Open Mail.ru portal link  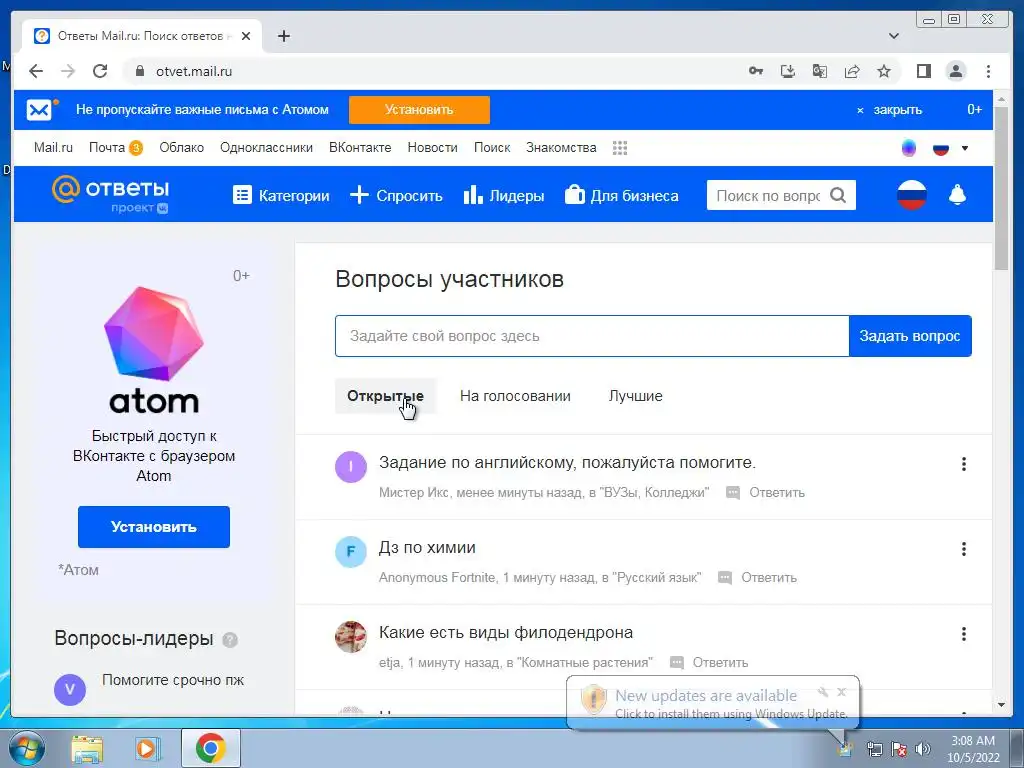tap(53, 148)
